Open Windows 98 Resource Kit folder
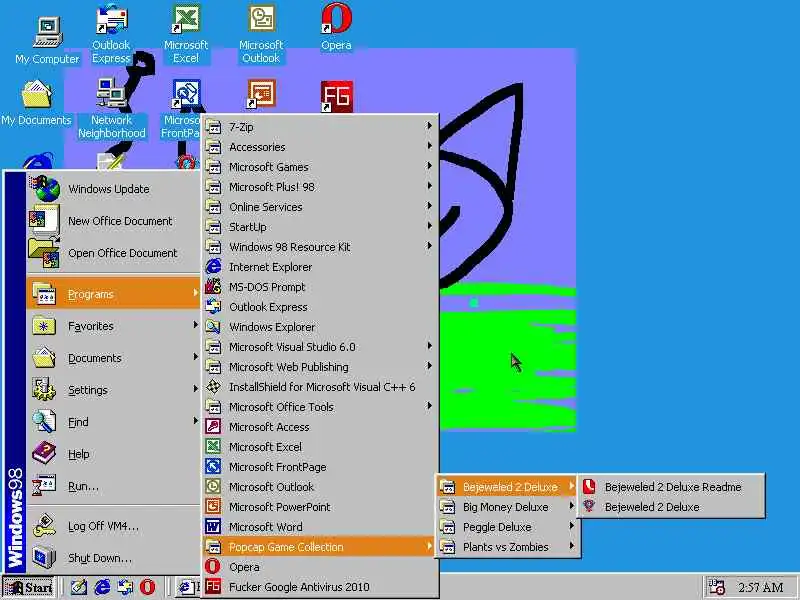Screen dimensions: 800x600 pyautogui.click(x=319, y=247)
